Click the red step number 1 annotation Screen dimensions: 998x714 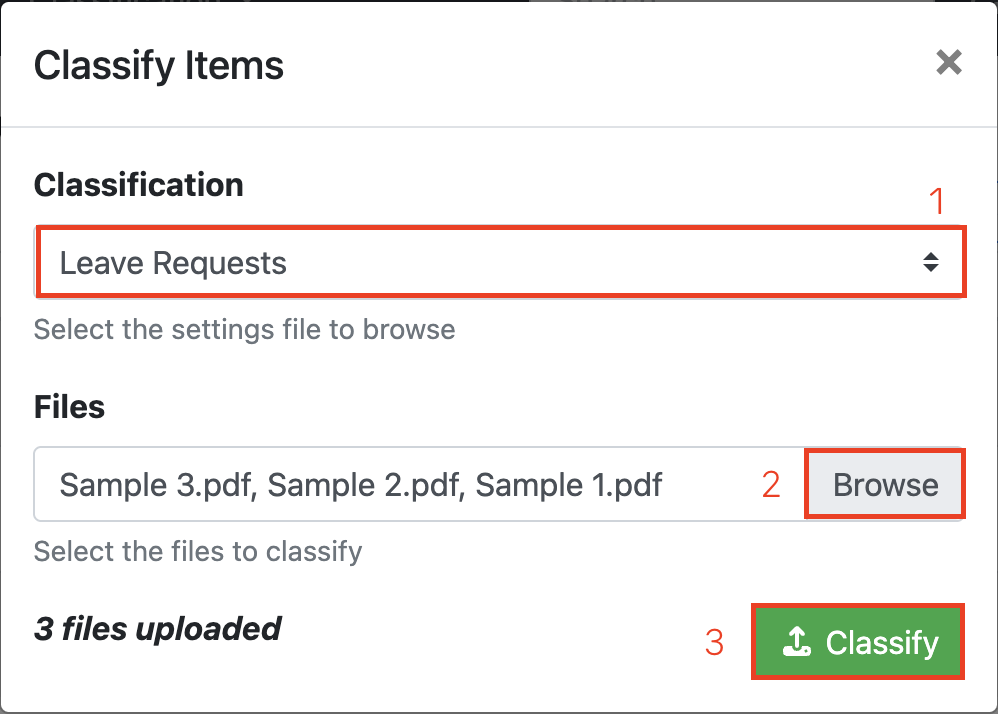click(x=936, y=201)
